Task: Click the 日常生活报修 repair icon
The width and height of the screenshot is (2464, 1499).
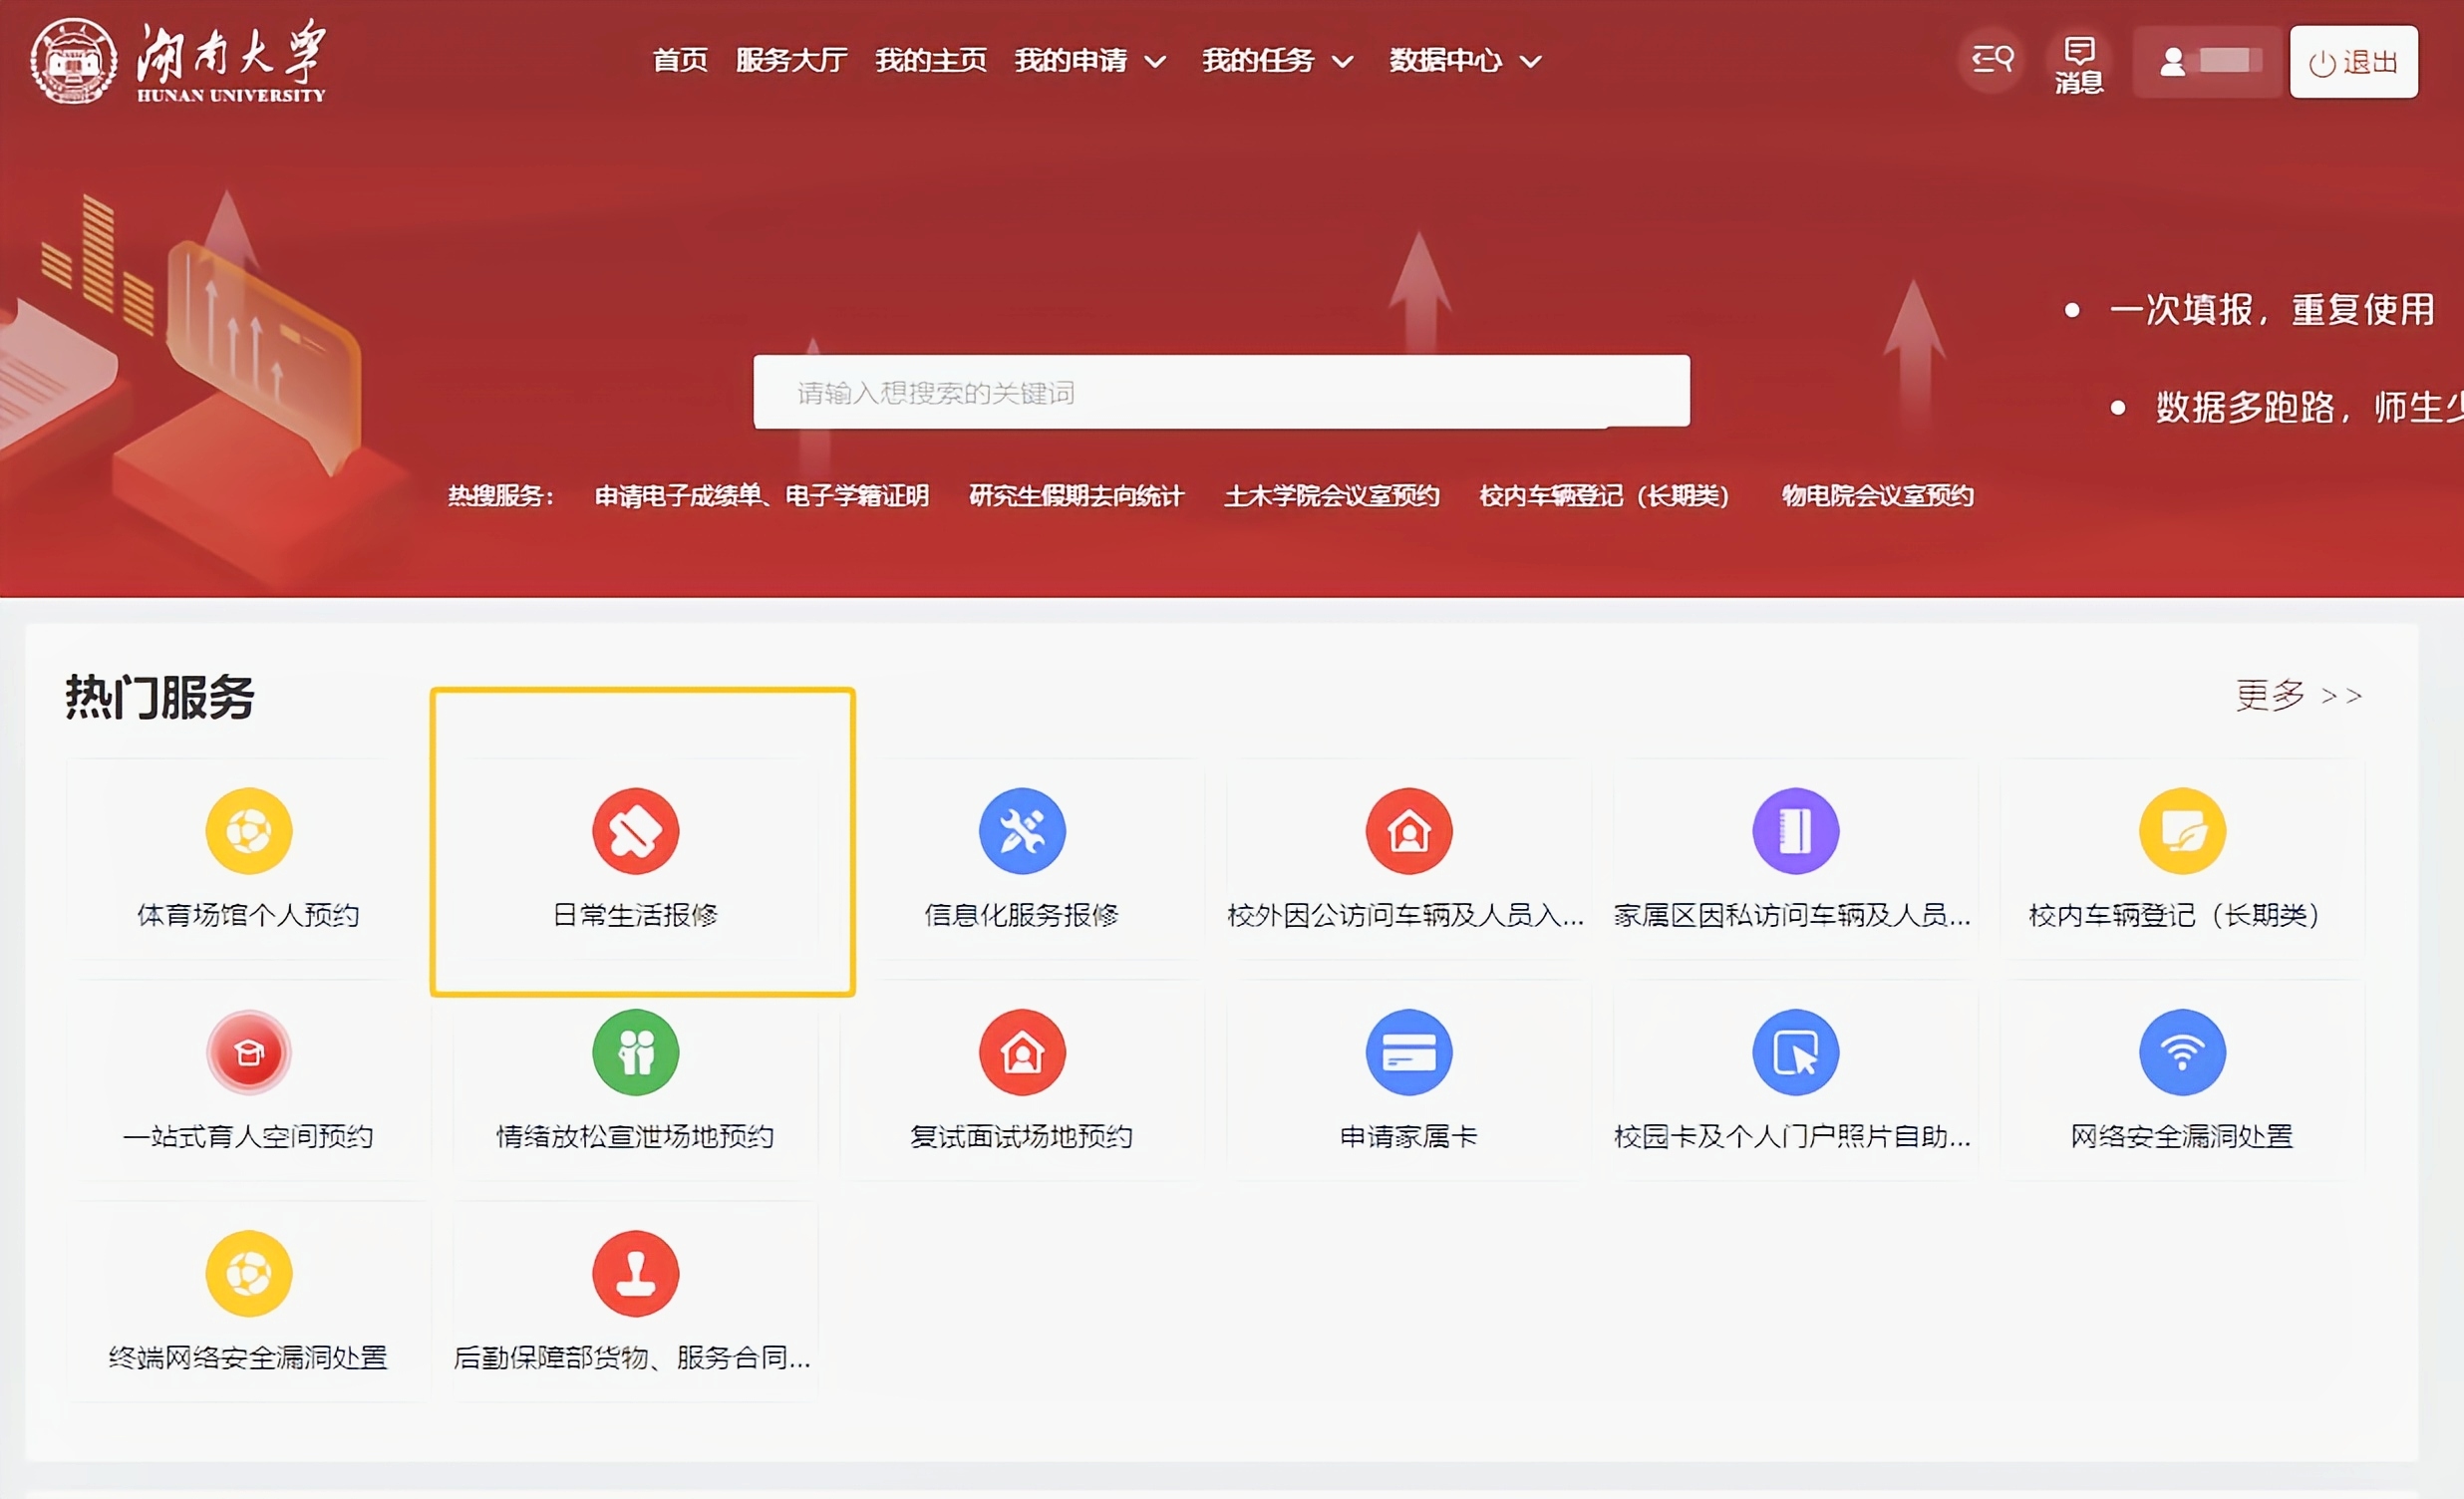Action: pyautogui.click(x=635, y=831)
